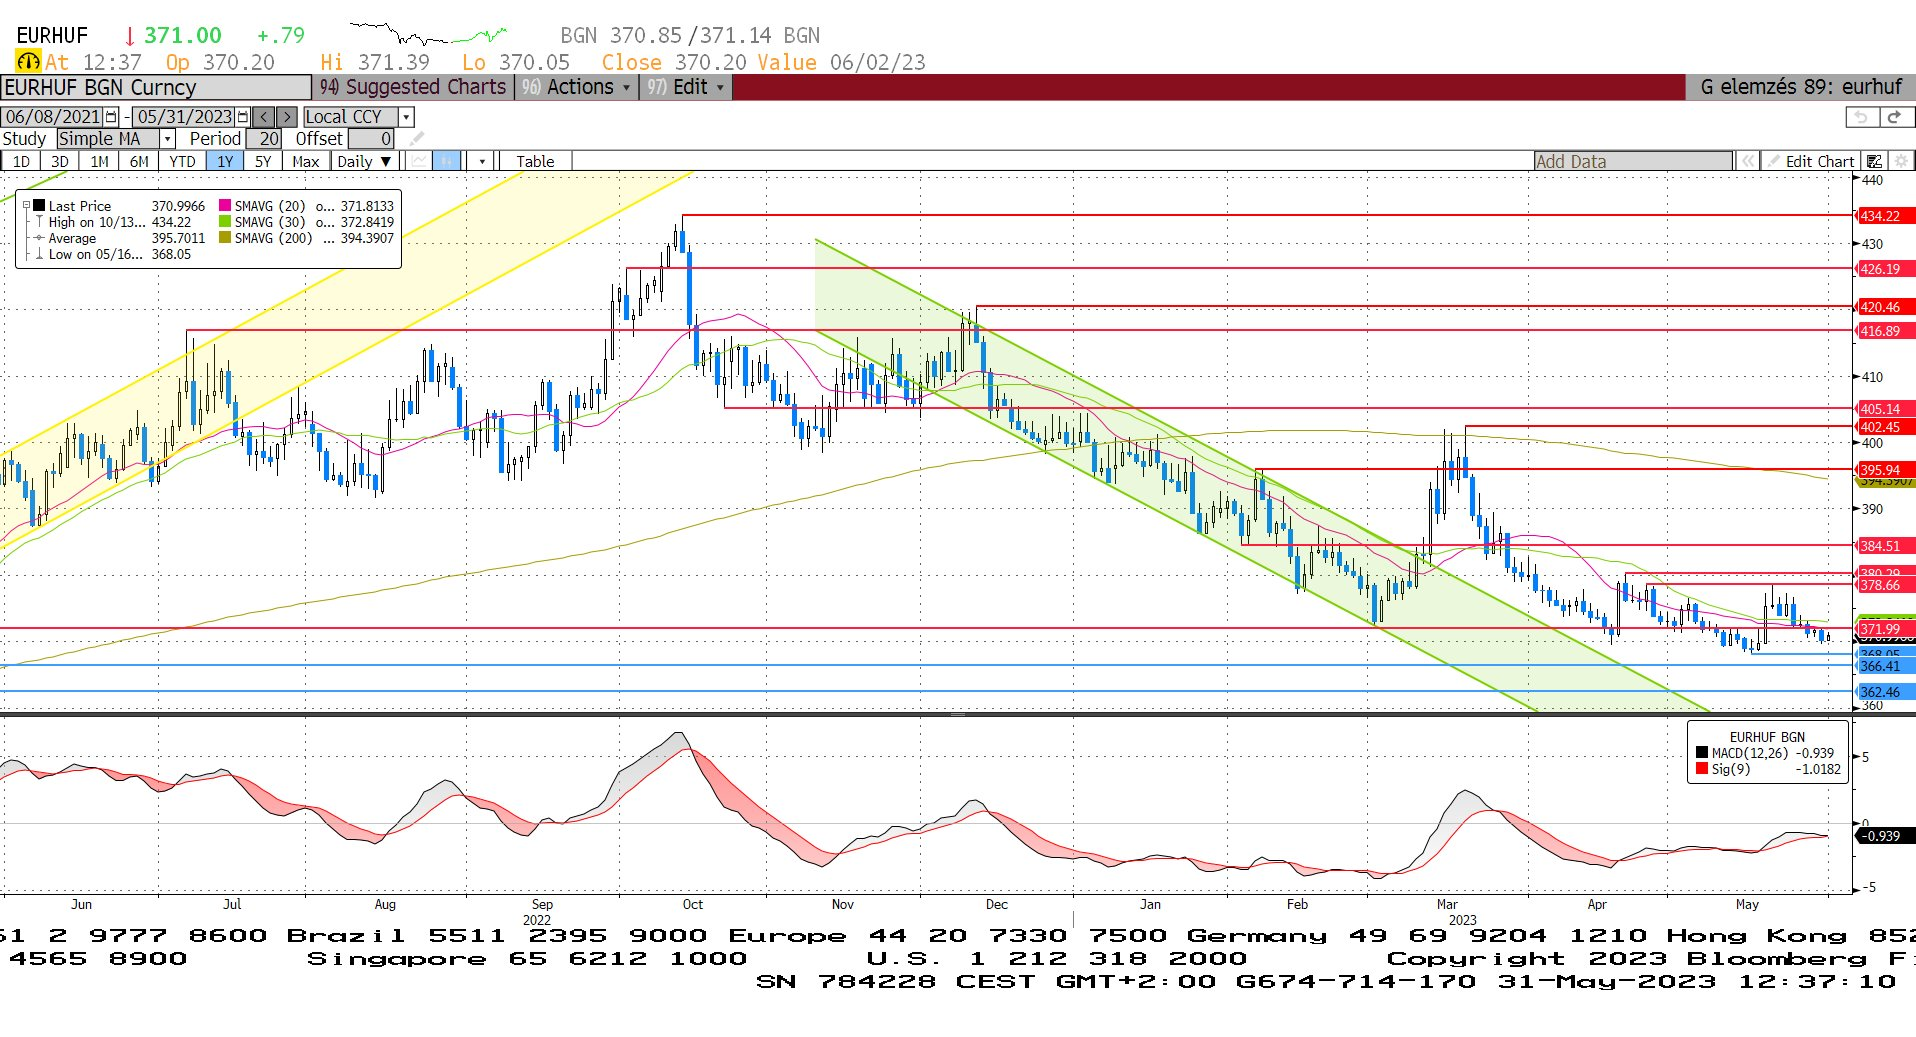Image resolution: width=1916 pixels, height=1037 pixels.
Task: Click the redo arrow icon
Action: (x=1894, y=117)
